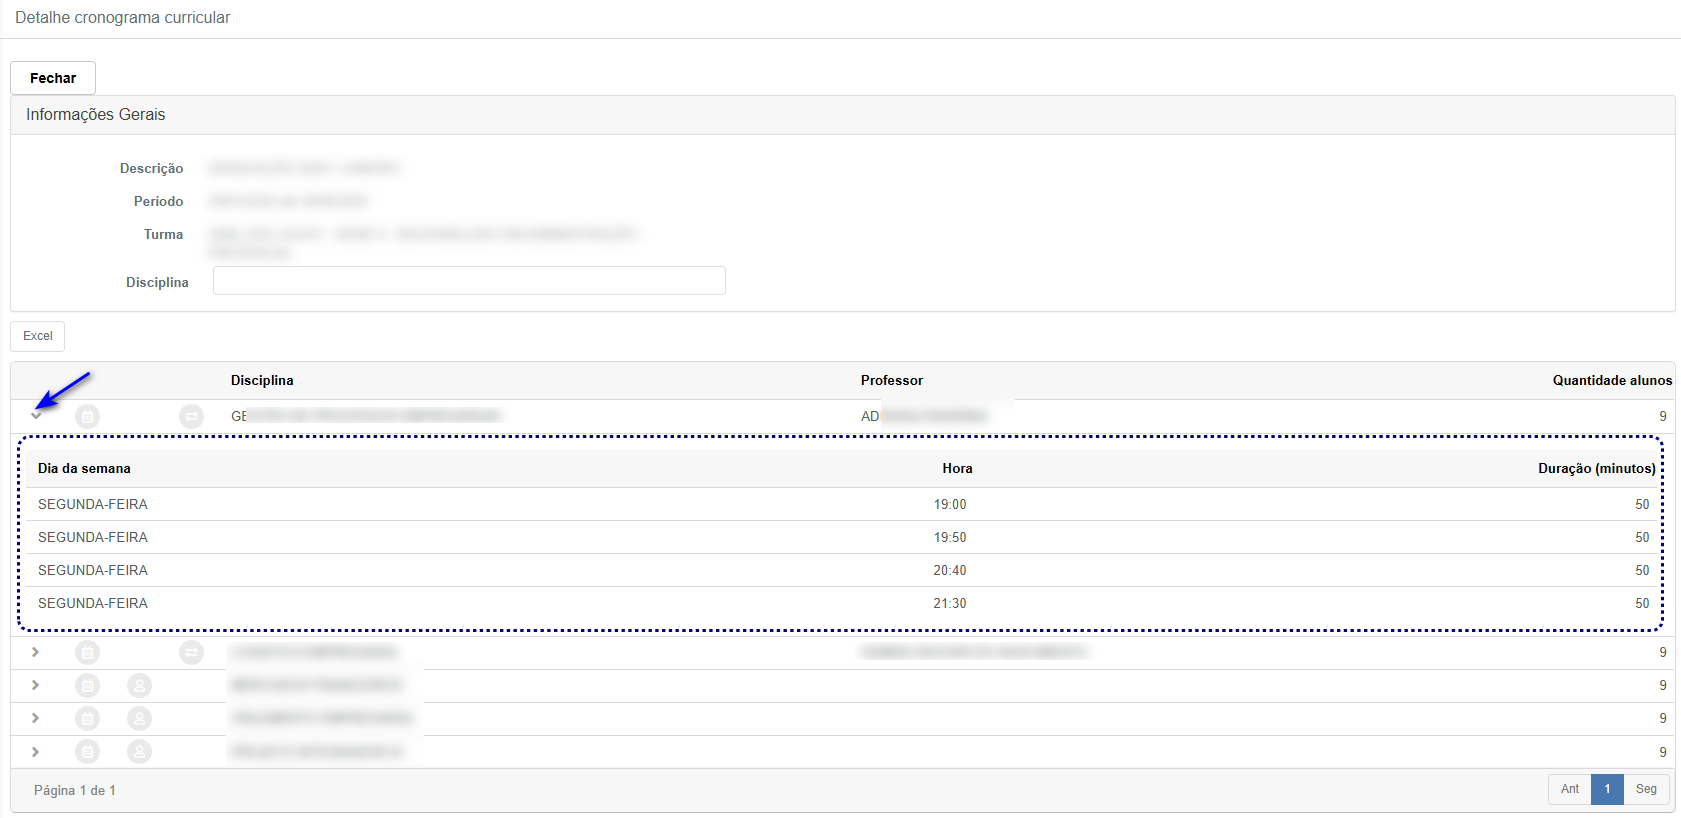Click the Professor column header

coord(891,381)
